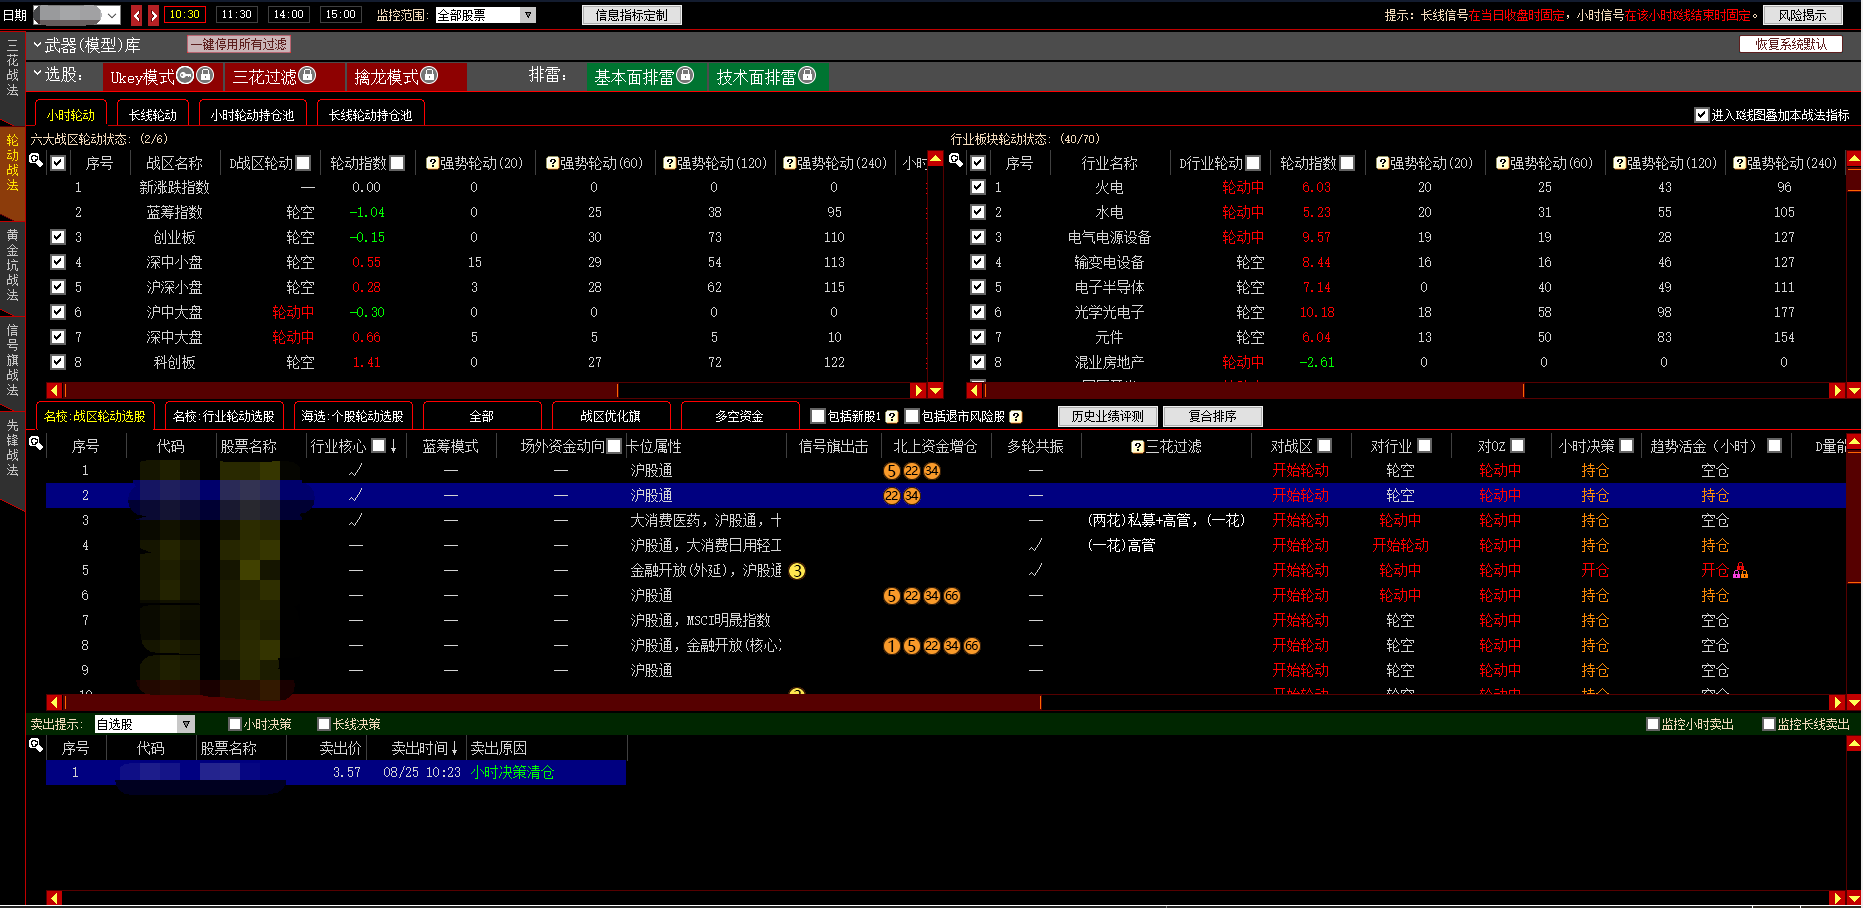Screen dimensions: 1863x908
Task: Click the lock icon on 技术面排雷
Action: pyautogui.click(x=808, y=76)
